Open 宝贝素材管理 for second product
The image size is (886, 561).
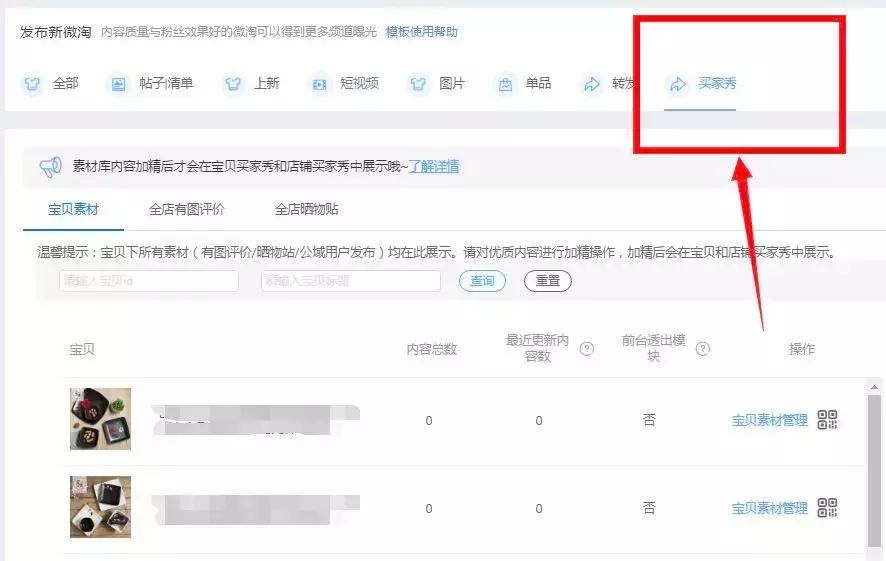[770, 508]
